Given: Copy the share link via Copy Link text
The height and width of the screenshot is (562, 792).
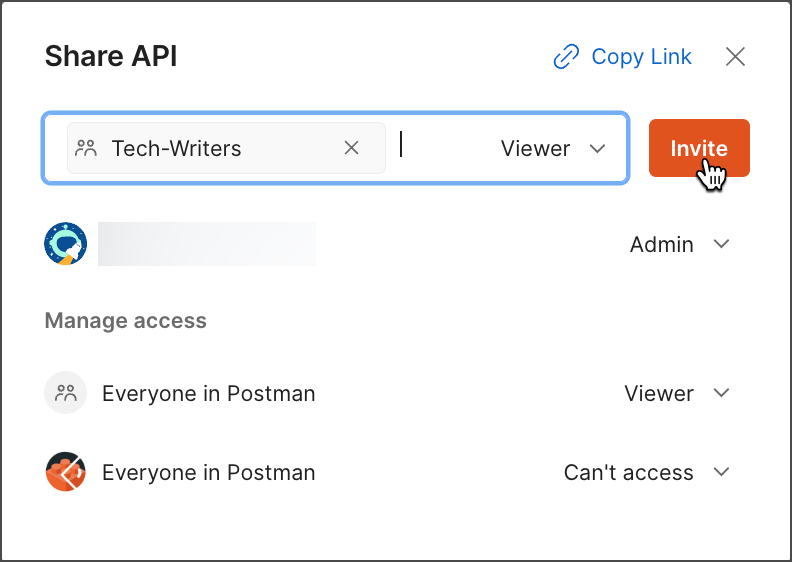Looking at the screenshot, I should (x=641, y=57).
